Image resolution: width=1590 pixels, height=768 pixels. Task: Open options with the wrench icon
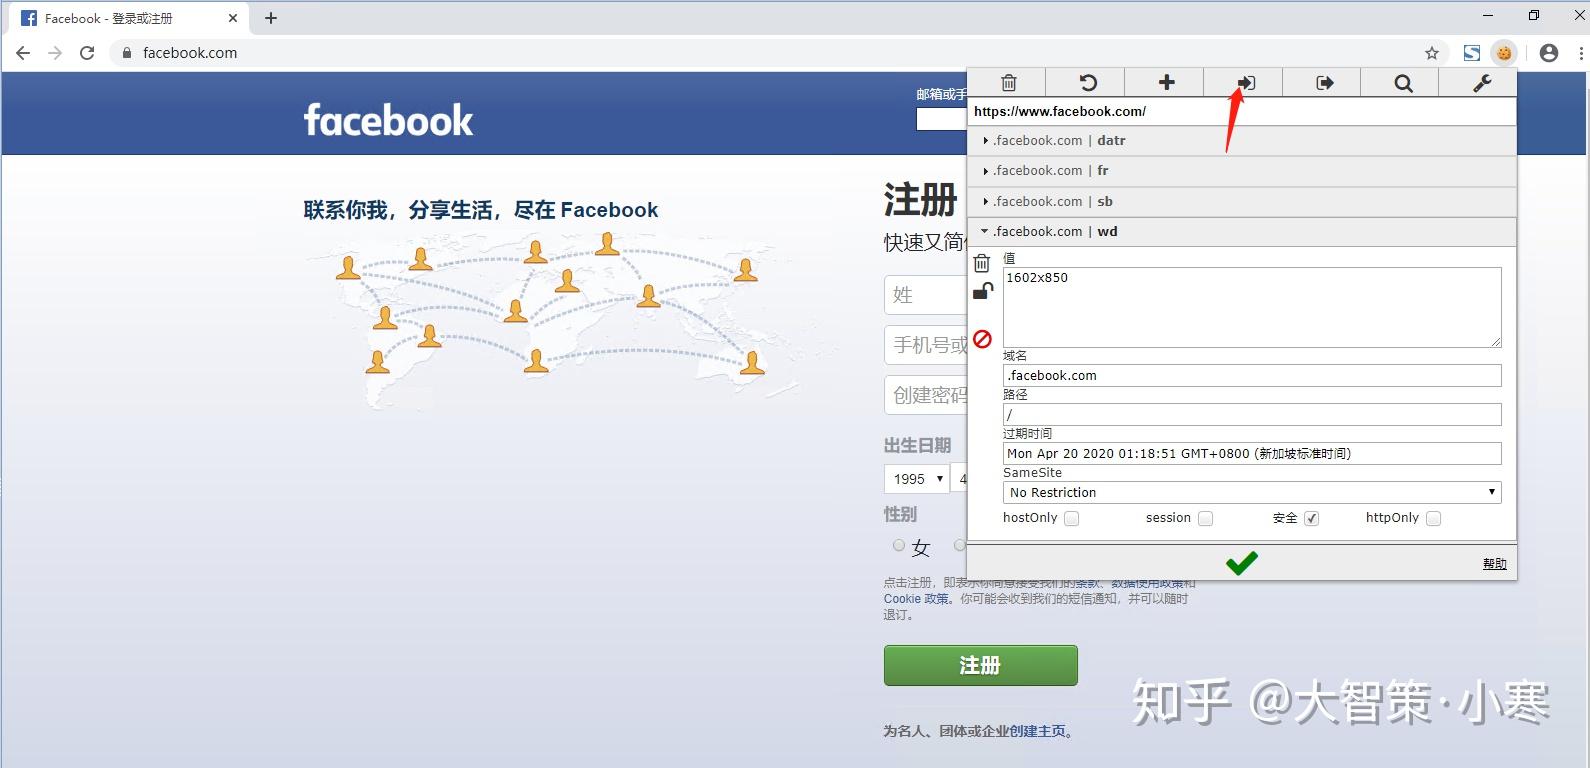[1481, 83]
